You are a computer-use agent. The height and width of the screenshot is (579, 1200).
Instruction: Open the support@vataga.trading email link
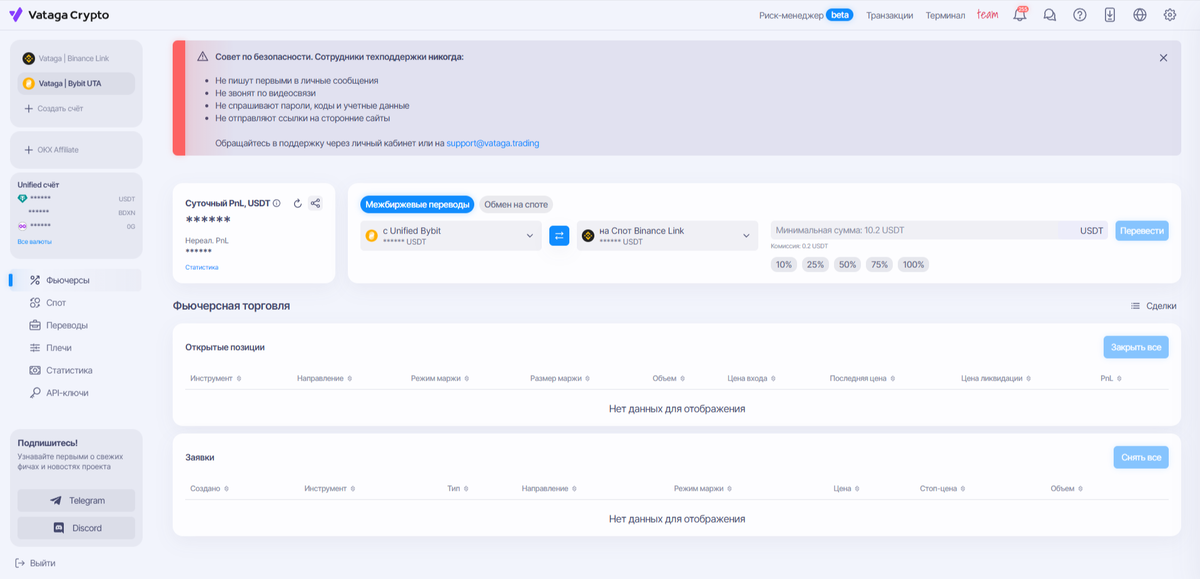pyautogui.click(x=493, y=143)
